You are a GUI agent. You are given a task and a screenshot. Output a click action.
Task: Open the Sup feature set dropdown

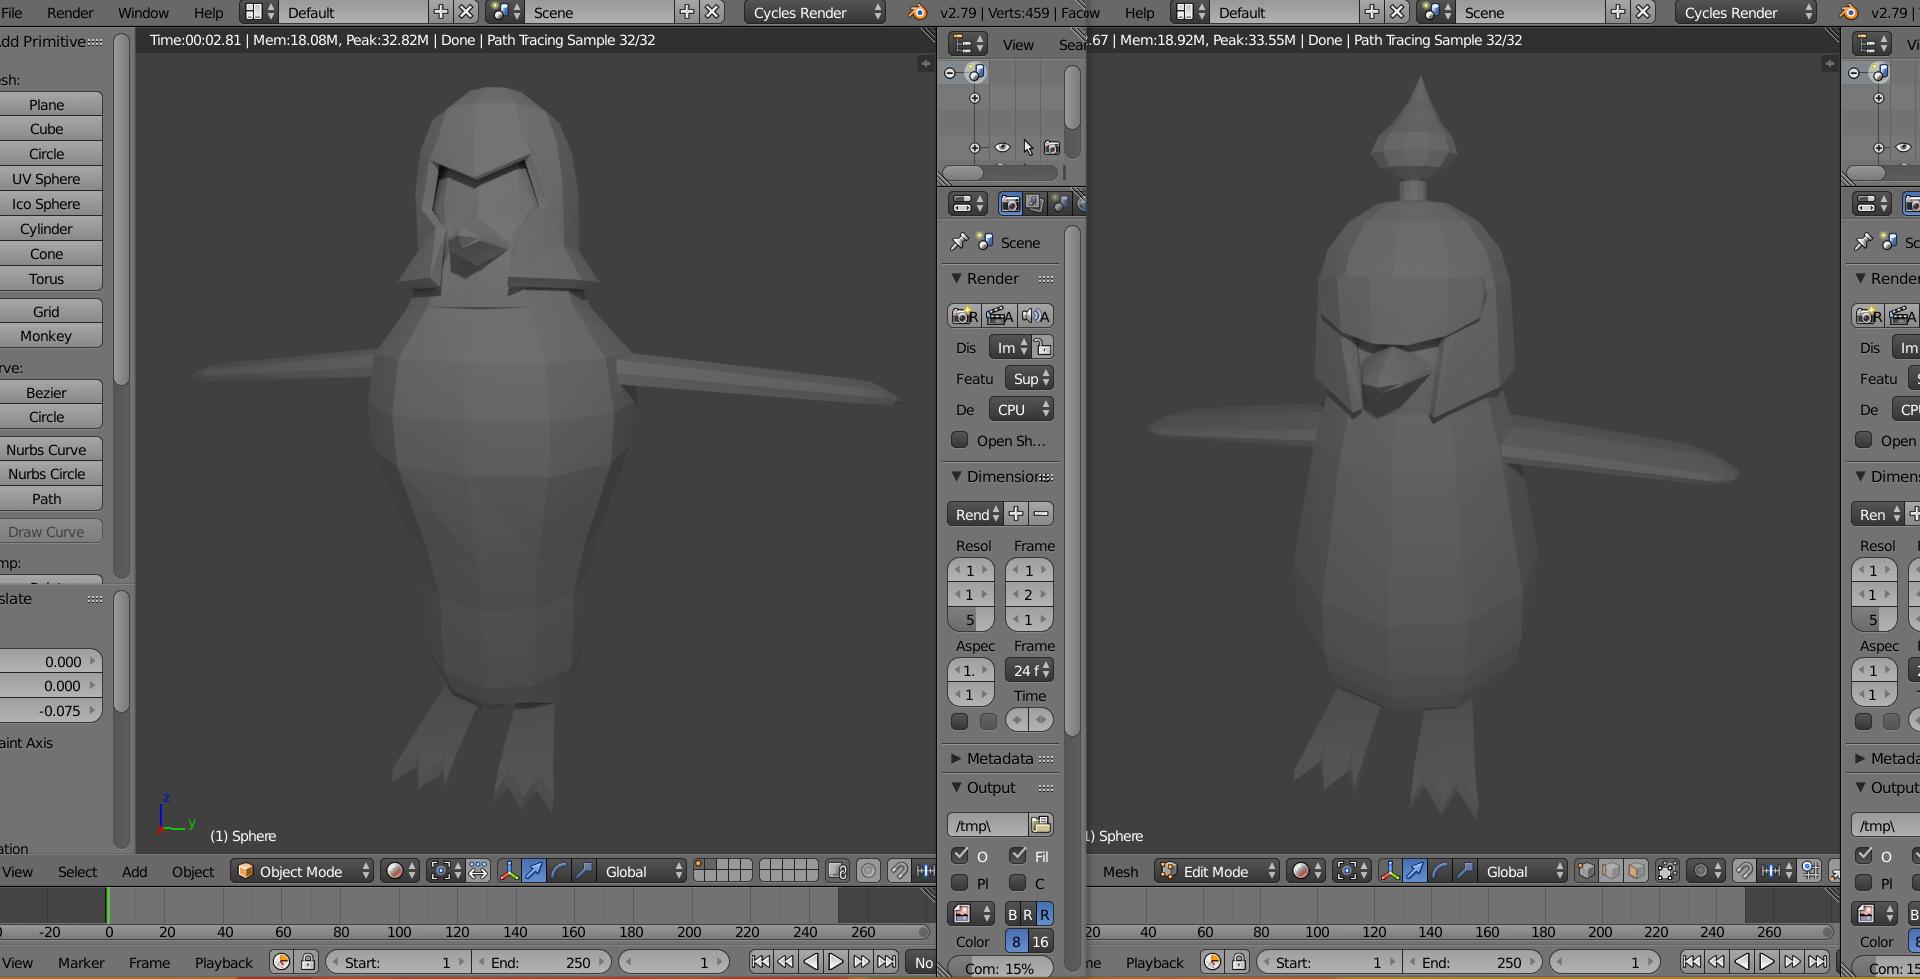(1030, 378)
